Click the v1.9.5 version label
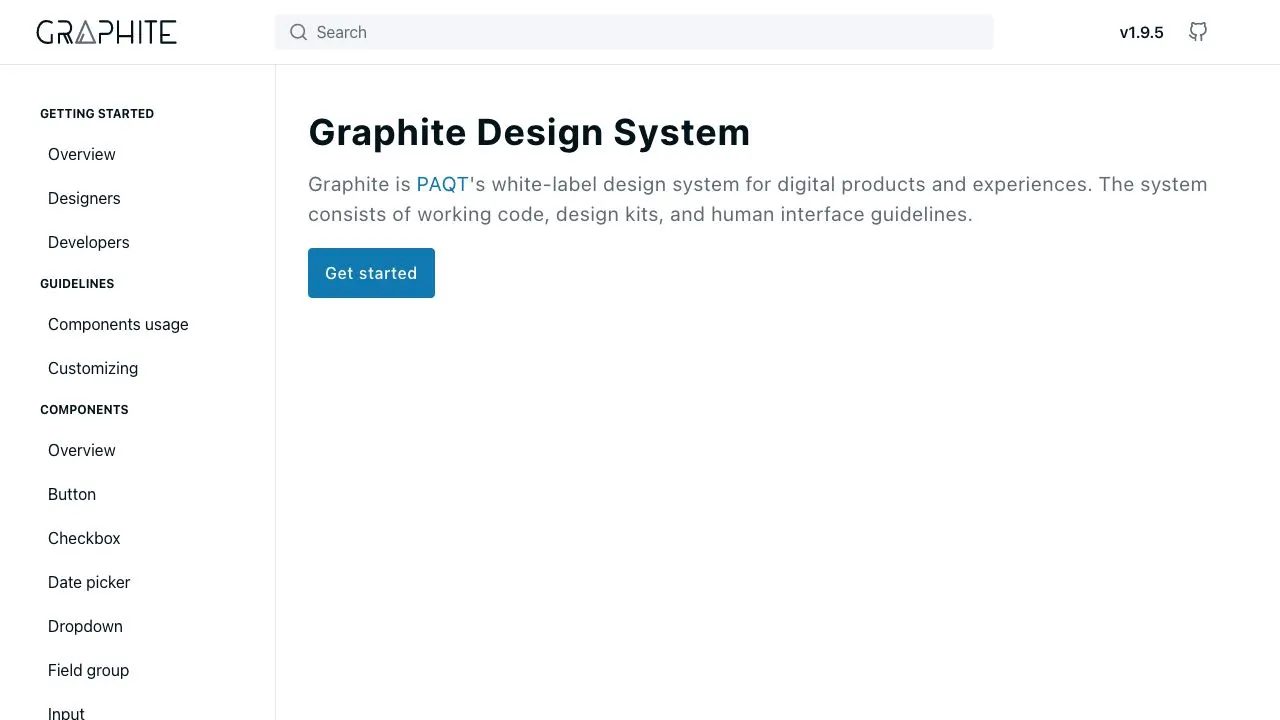 (1141, 32)
